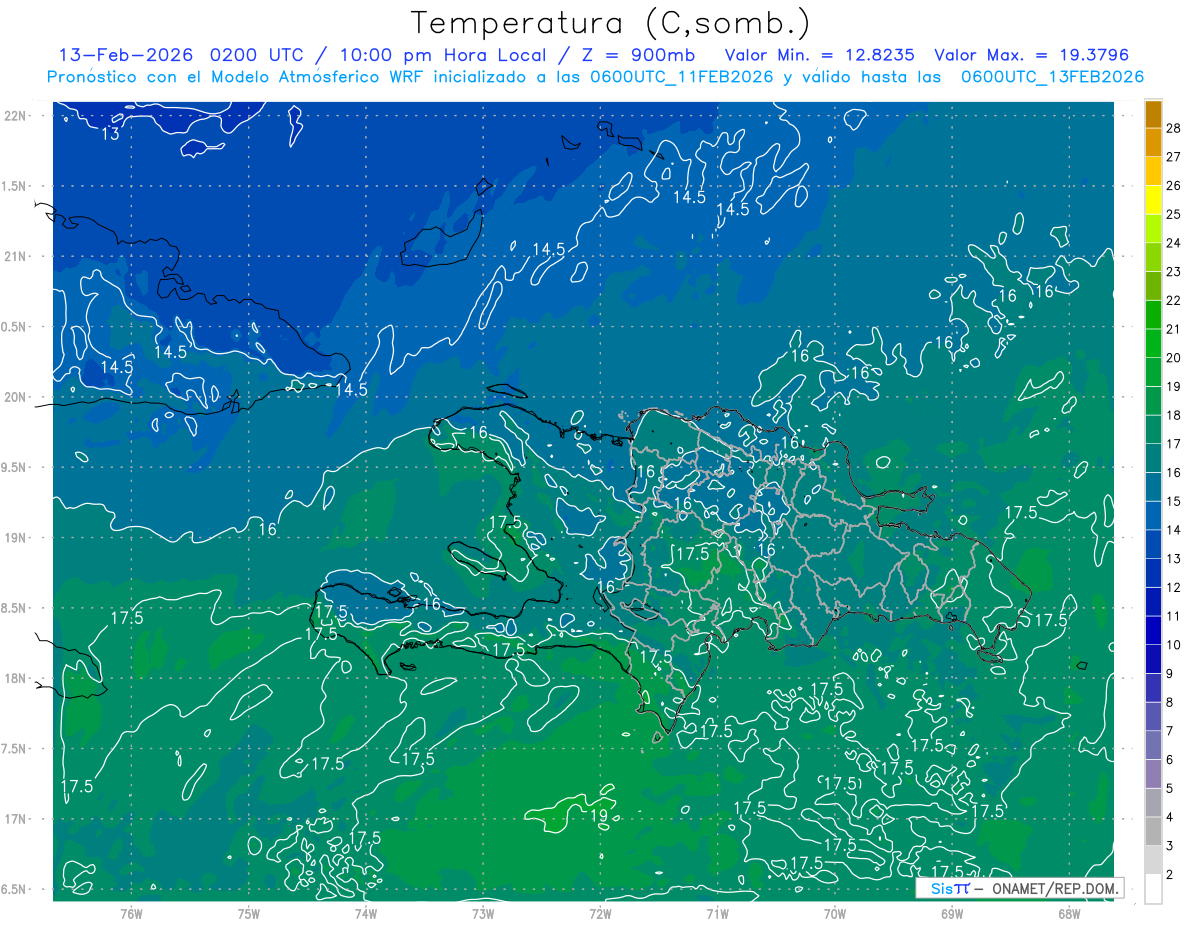The image size is (1200, 927).
Task: Click the "10" label on the color scale
Action: (1174, 645)
